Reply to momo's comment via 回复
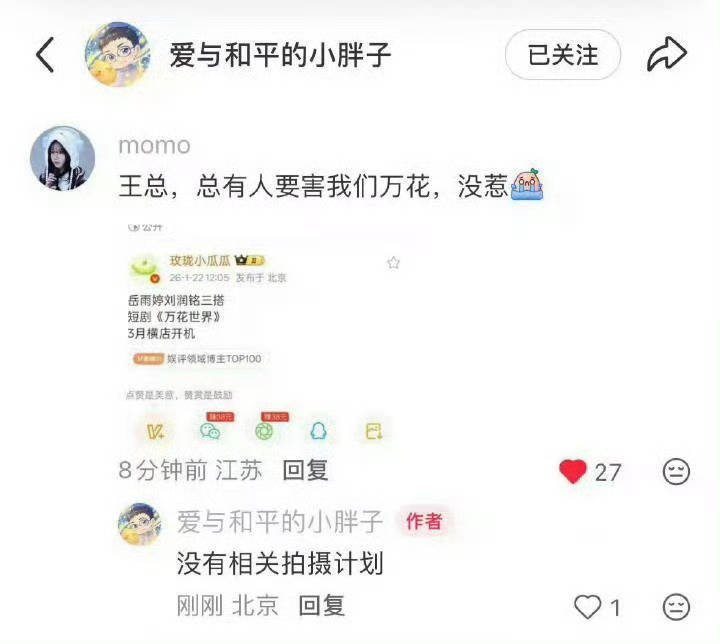This screenshot has height=644, width=720. pos(305,470)
